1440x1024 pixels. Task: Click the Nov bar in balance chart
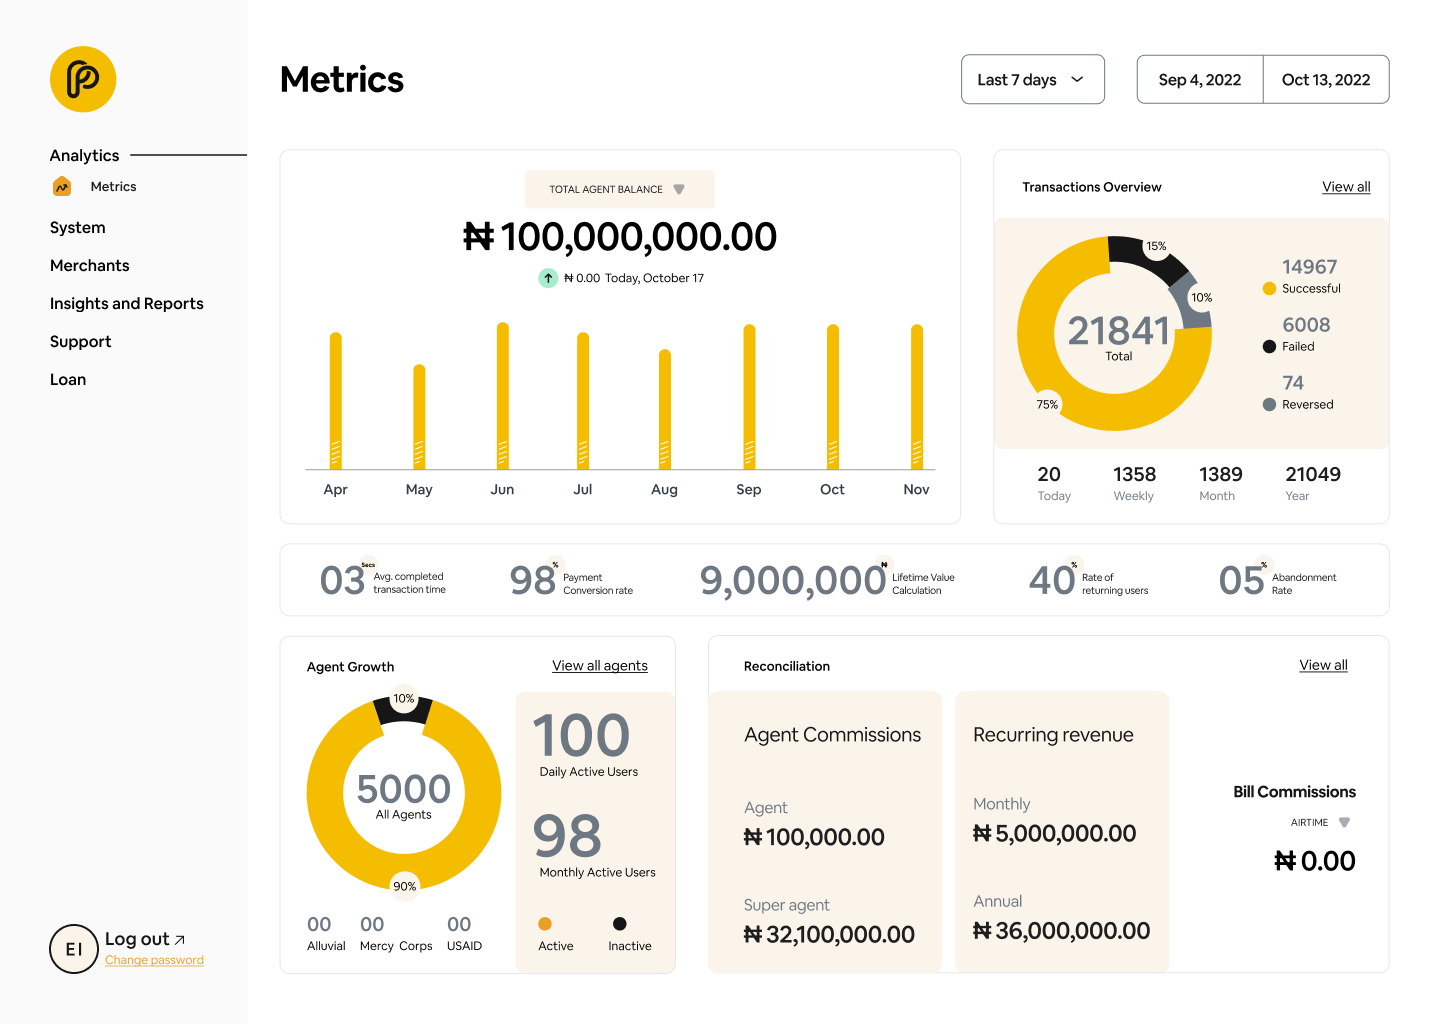[917, 396]
